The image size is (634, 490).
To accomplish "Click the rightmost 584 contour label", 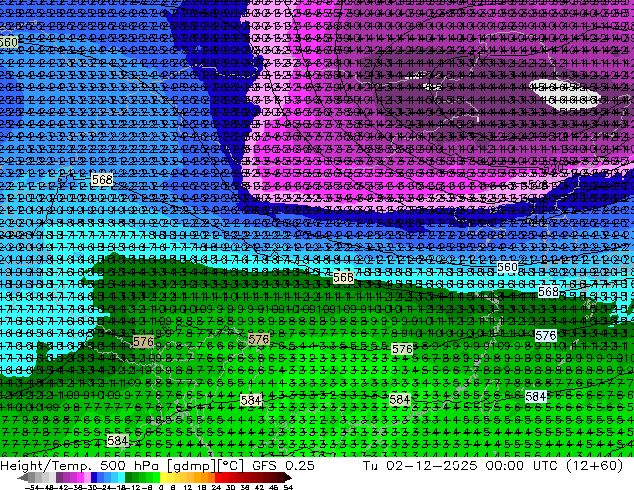I will coord(536,397).
